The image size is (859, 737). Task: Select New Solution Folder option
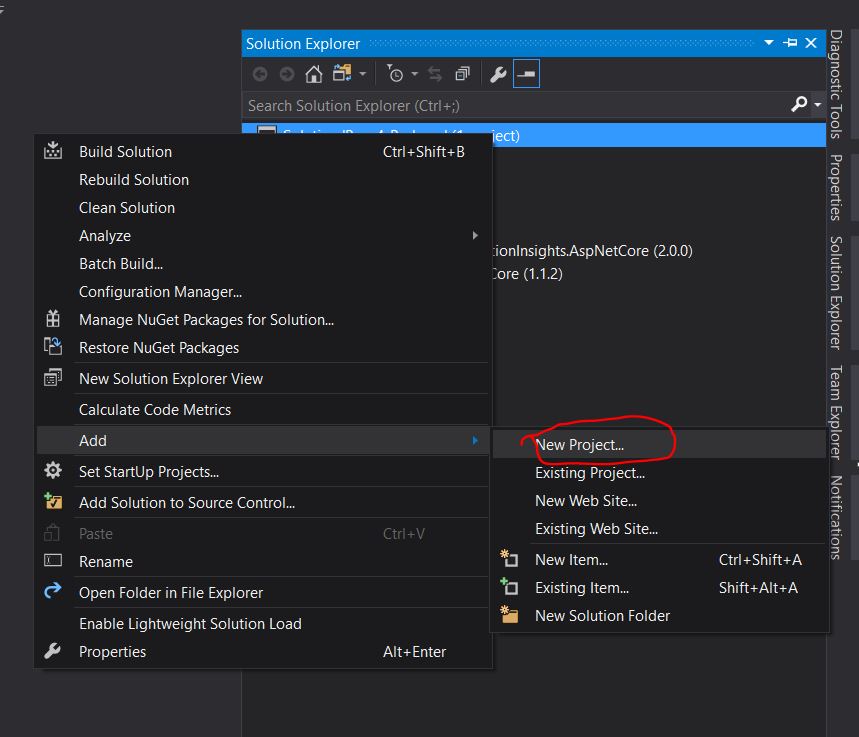(x=602, y=616)
